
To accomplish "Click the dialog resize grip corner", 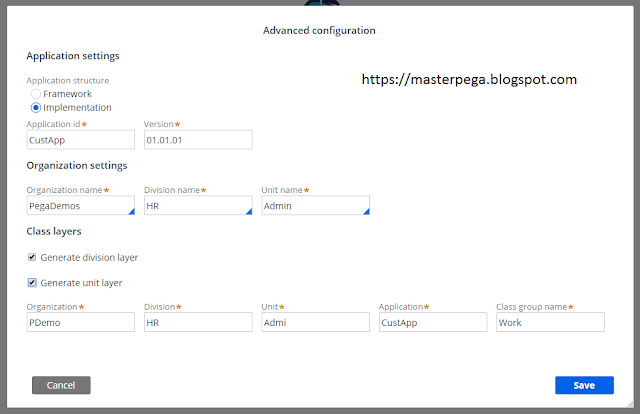I will tap(630, 404).
